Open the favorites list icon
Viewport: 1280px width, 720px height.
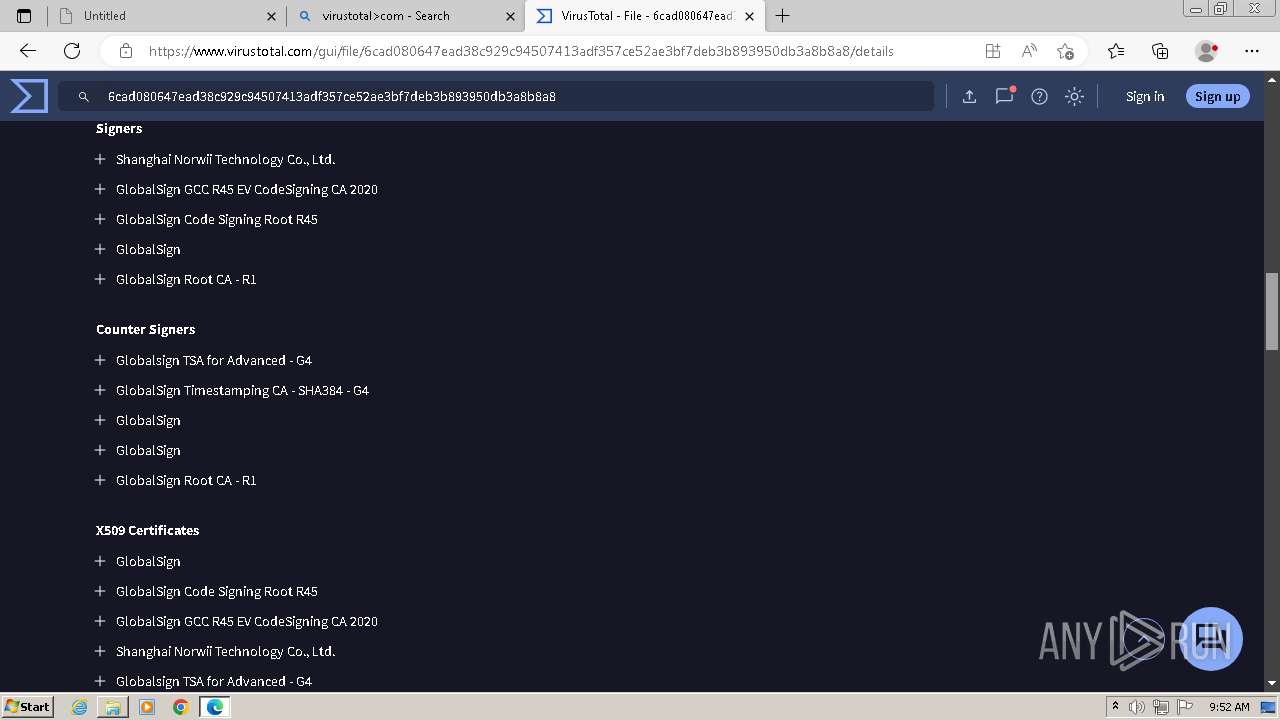[1116, 51]
